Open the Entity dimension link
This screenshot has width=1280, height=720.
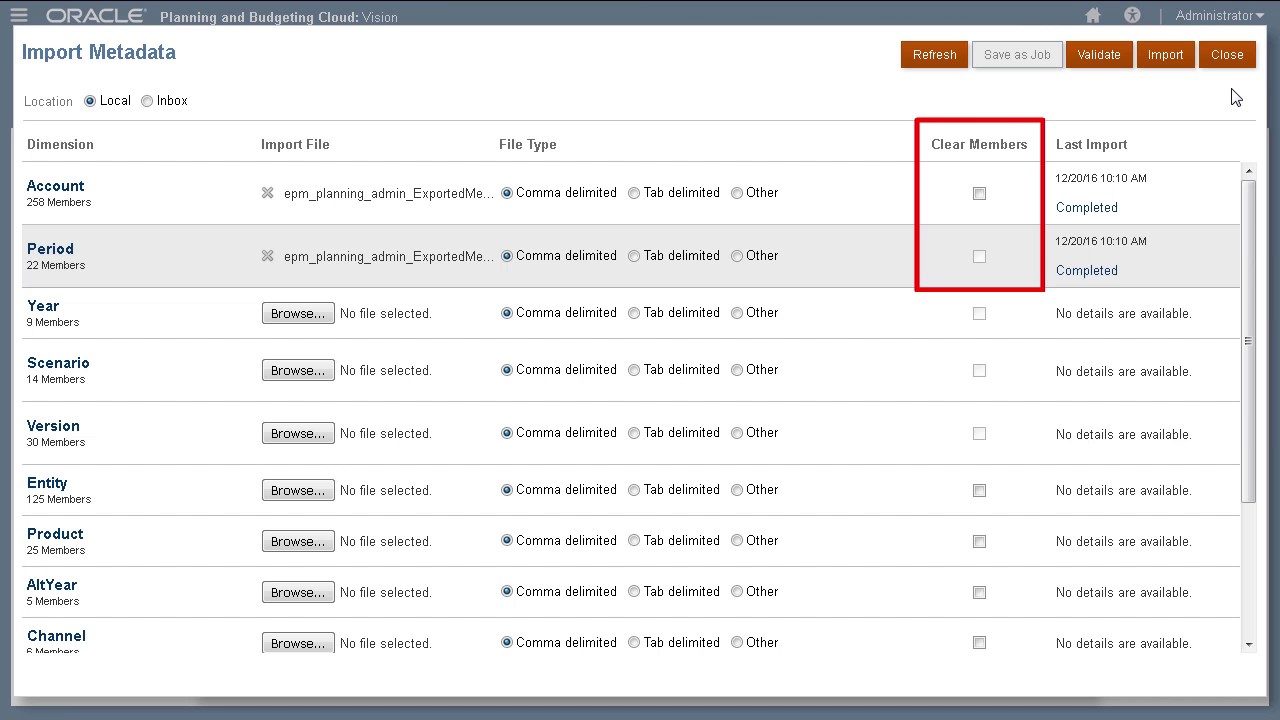tap(47, 482)
